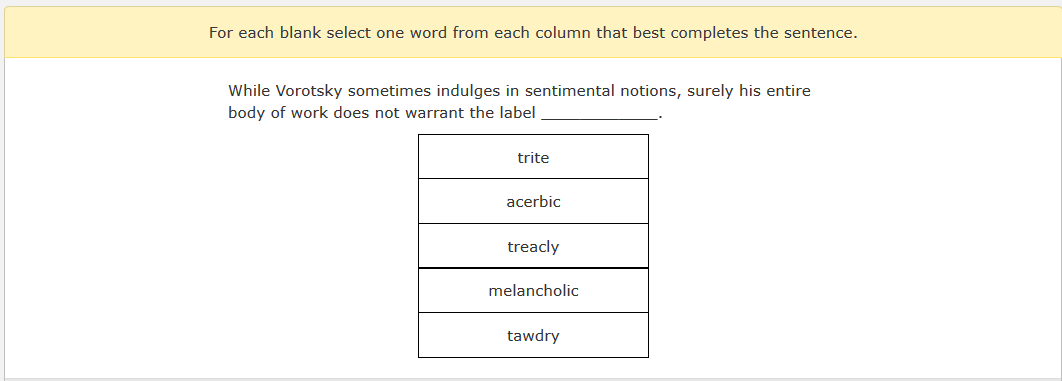Click the word 'While' starting the sentence
The image size is (1062, 381).
[249, 91]
